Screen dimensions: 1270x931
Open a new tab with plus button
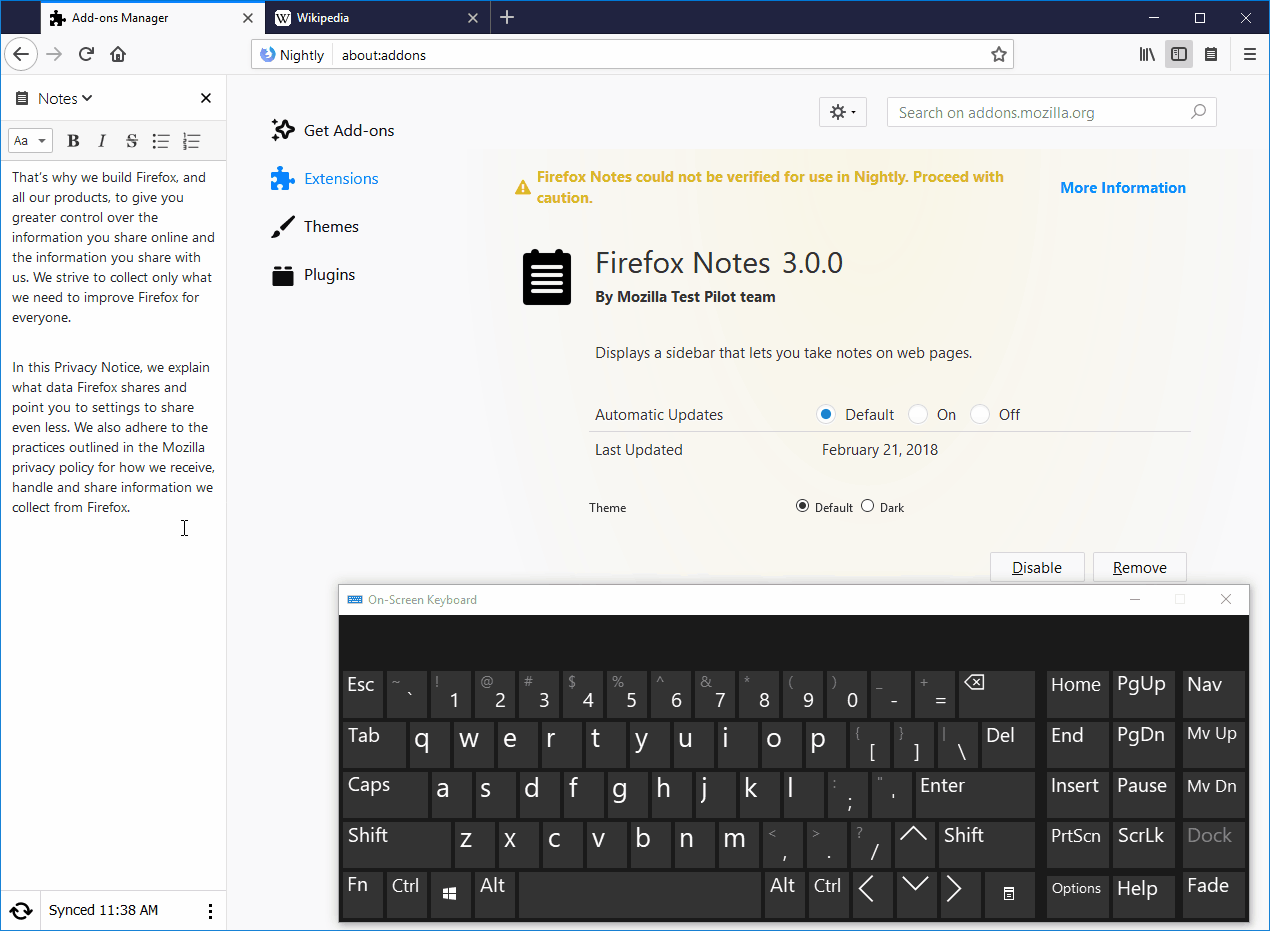[x=507, y=17]
